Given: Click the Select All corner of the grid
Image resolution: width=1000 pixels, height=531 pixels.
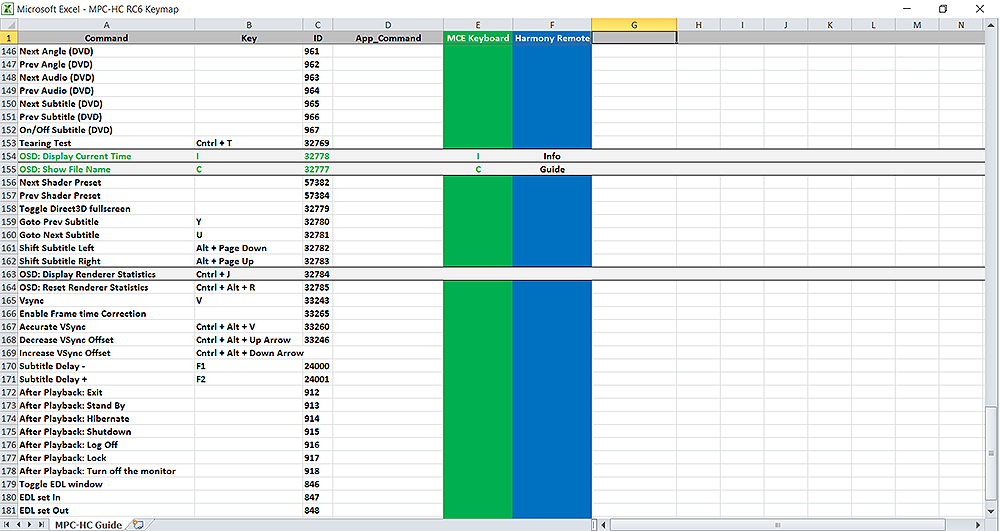Looking at the screenshot, I should [9, 25].
